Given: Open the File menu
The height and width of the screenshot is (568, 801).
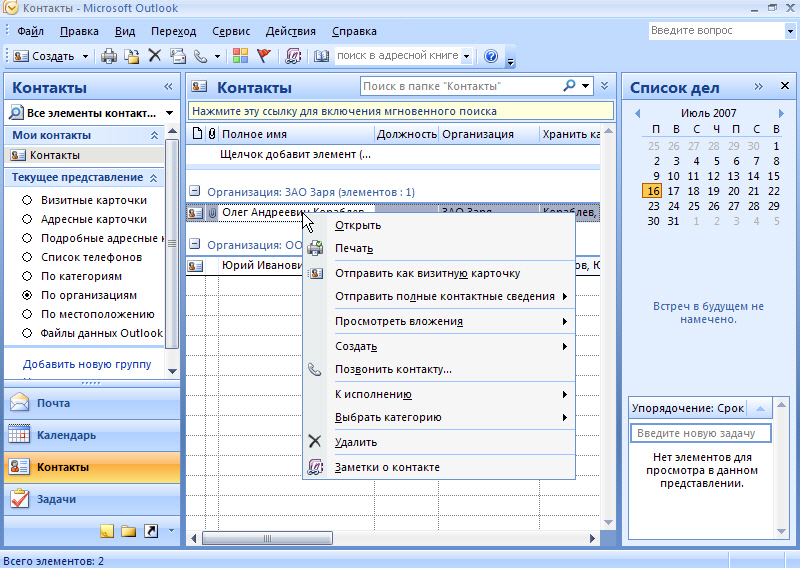Looking at the screenshot, I should pos(30,31).
